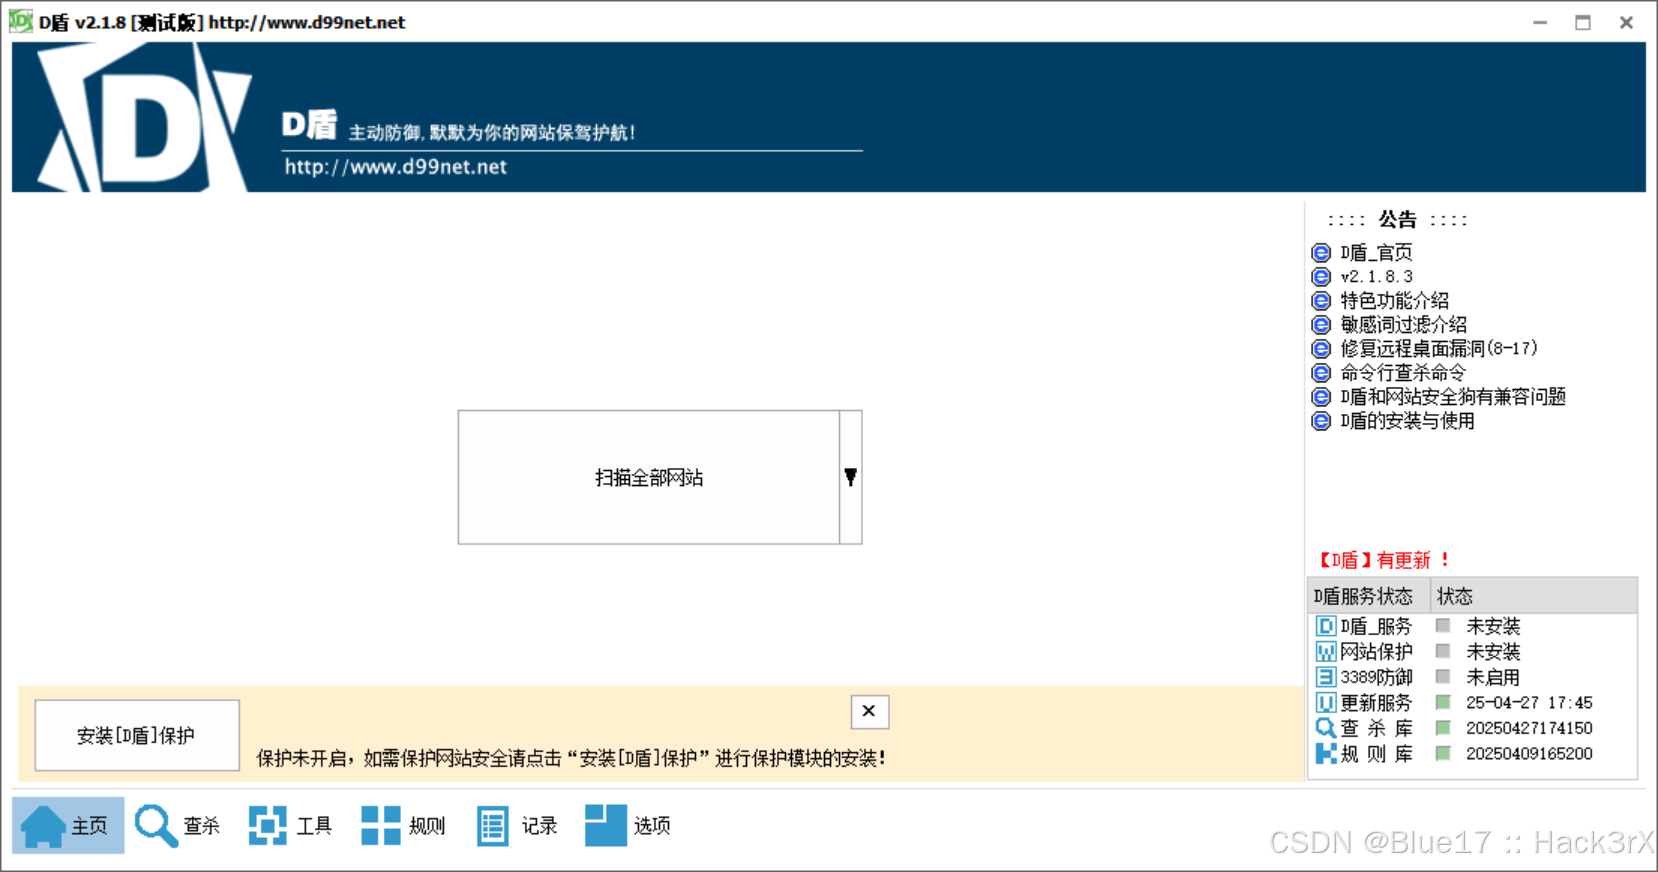
Task: Open the 主页 home tab
Action: [x=68, y=825]
